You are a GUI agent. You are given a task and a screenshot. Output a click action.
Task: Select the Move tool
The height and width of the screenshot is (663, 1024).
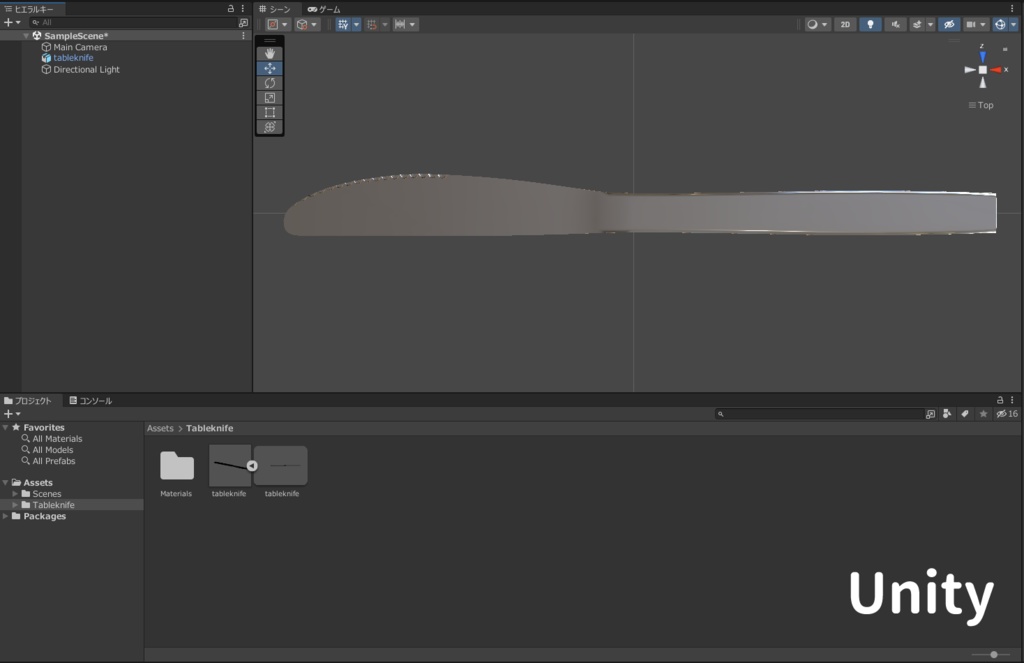coord(268,67)
